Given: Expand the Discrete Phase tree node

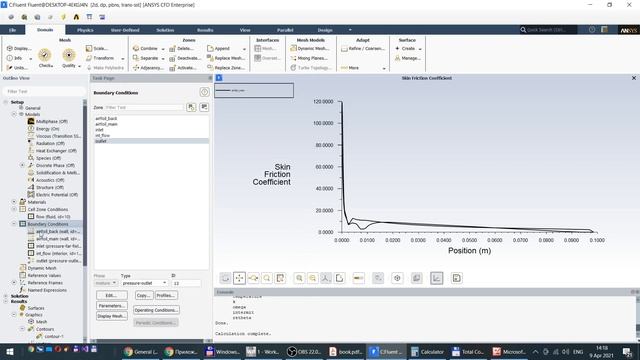Looking at the screenshot, I should click(22, 165).
